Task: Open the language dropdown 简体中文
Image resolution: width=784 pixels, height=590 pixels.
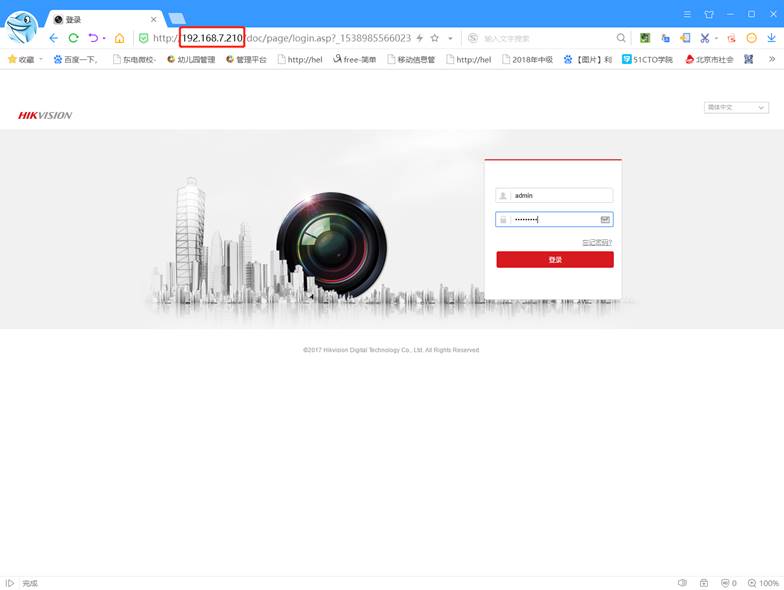Action: coord(736,107)
